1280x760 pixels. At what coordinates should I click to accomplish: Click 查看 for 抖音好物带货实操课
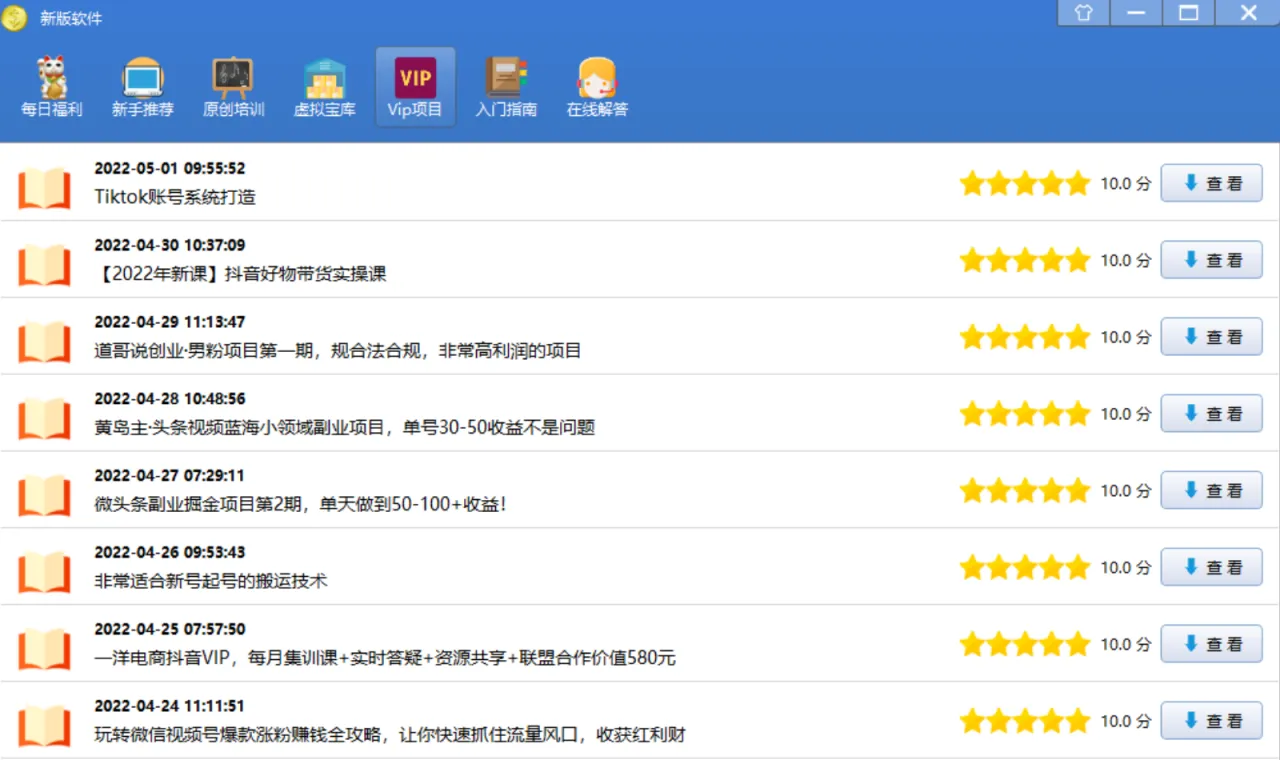tap(1211, 260)
